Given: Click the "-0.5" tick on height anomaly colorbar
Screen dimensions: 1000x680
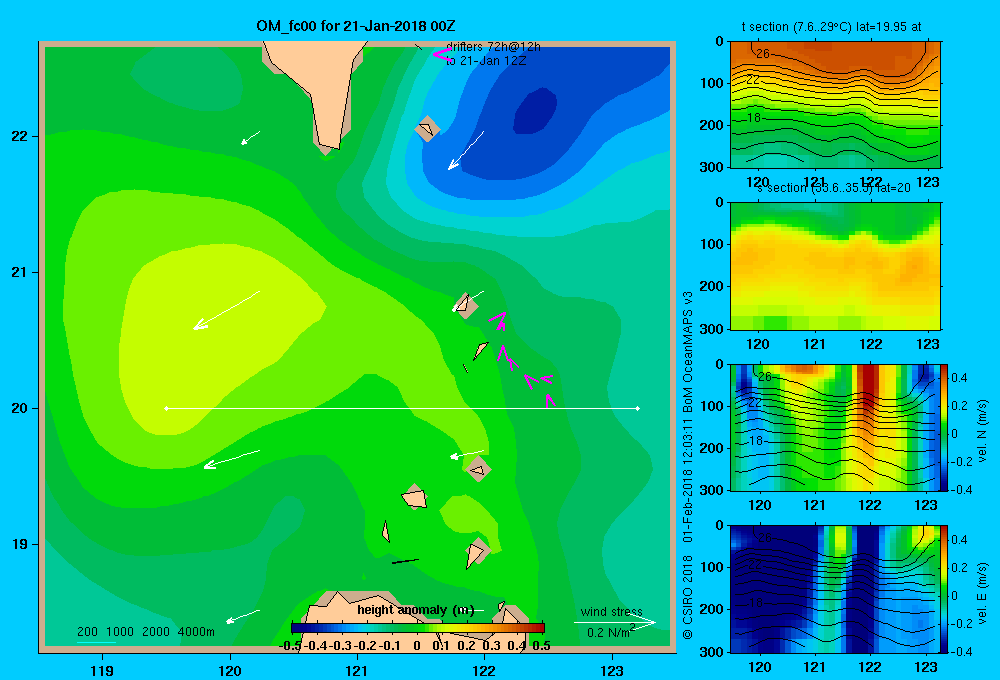Looking at the screenshot, I should (290, 646).
